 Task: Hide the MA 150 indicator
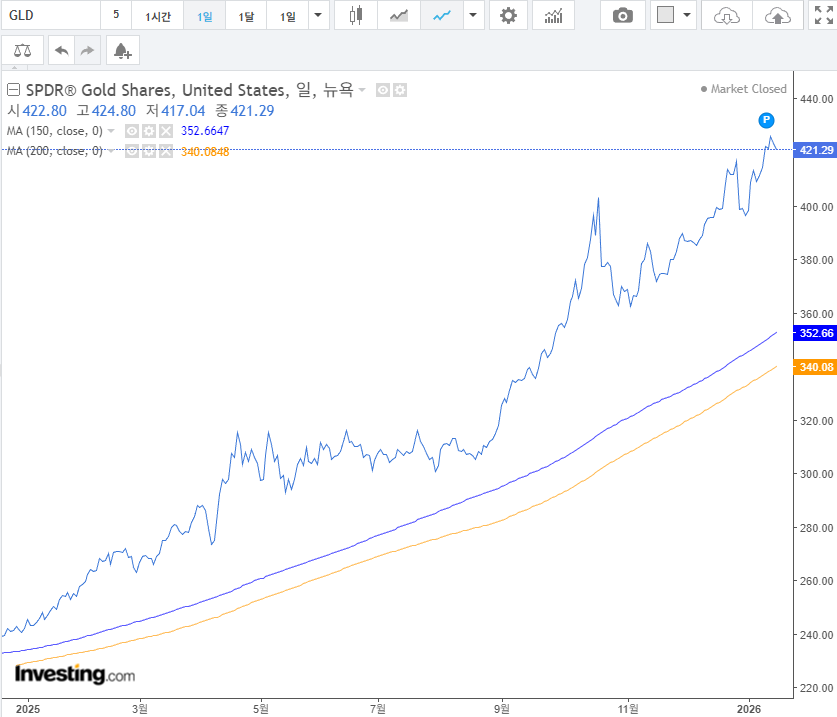(132, 131)
